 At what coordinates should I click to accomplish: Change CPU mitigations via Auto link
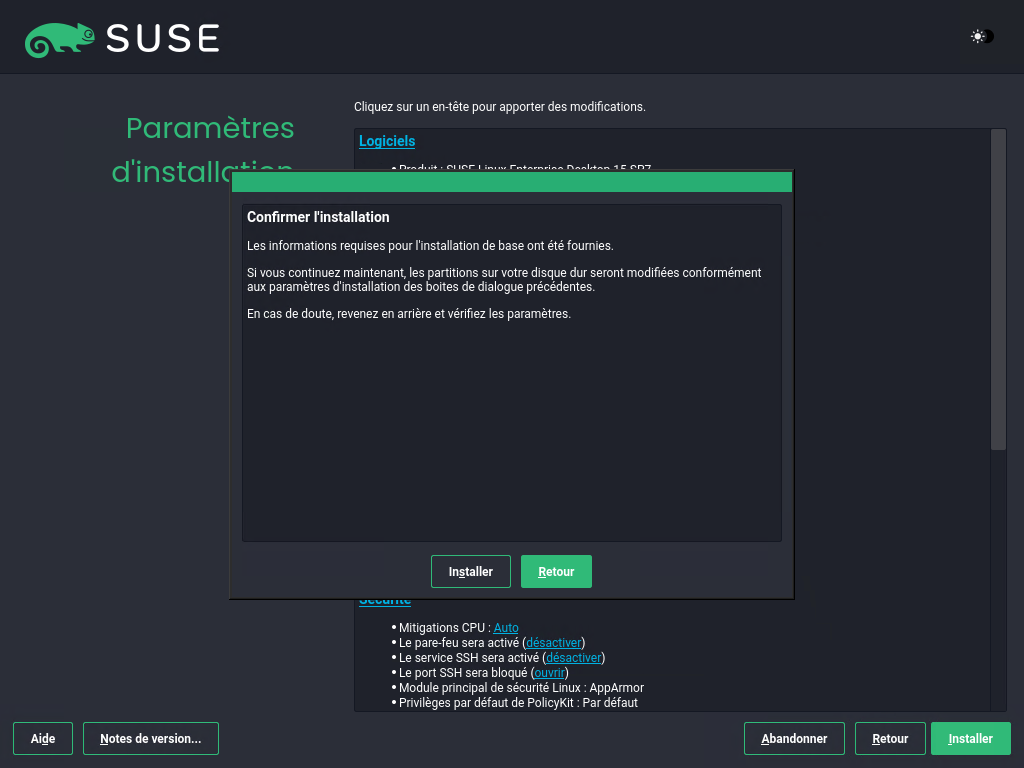click(x=506, y=628)
